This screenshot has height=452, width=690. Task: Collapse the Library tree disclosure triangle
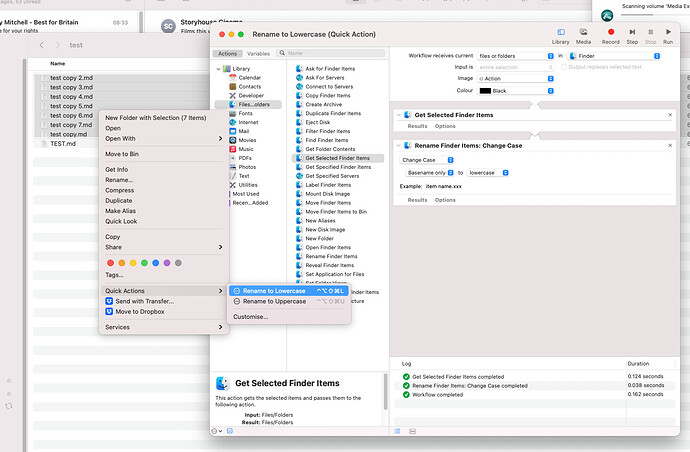219,69
